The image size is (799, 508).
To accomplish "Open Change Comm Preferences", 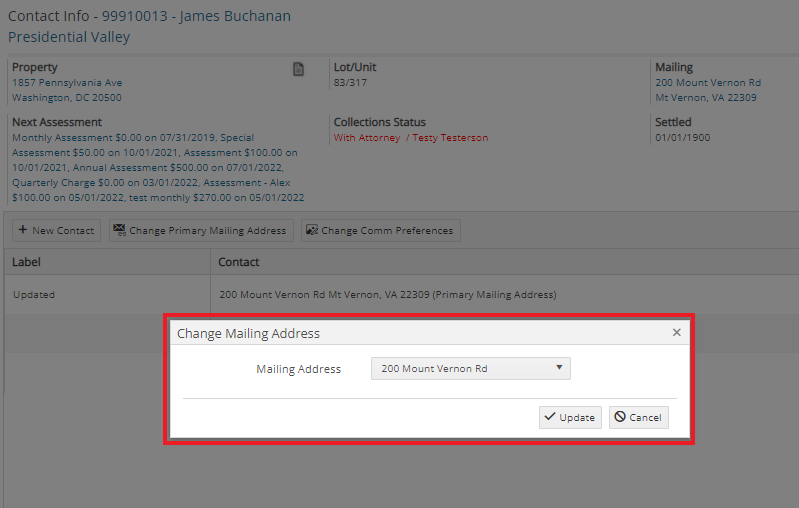I will [x=381, y=230].
